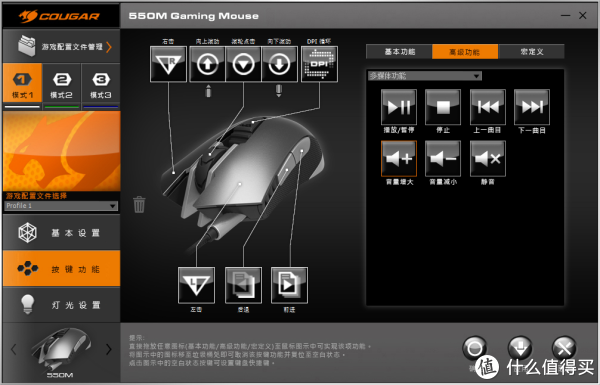This screenshot has height=385, width=600.
Task: Click the DPI cycle button assignment
Action: tap(320, 64)
